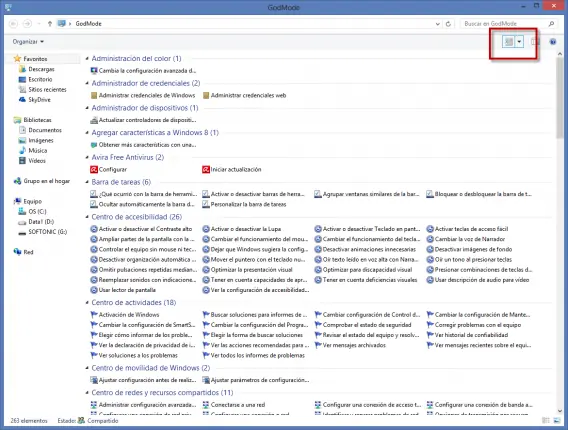Open Optimizar la presentación visual

pyautogui.click(x=247, y=270)
